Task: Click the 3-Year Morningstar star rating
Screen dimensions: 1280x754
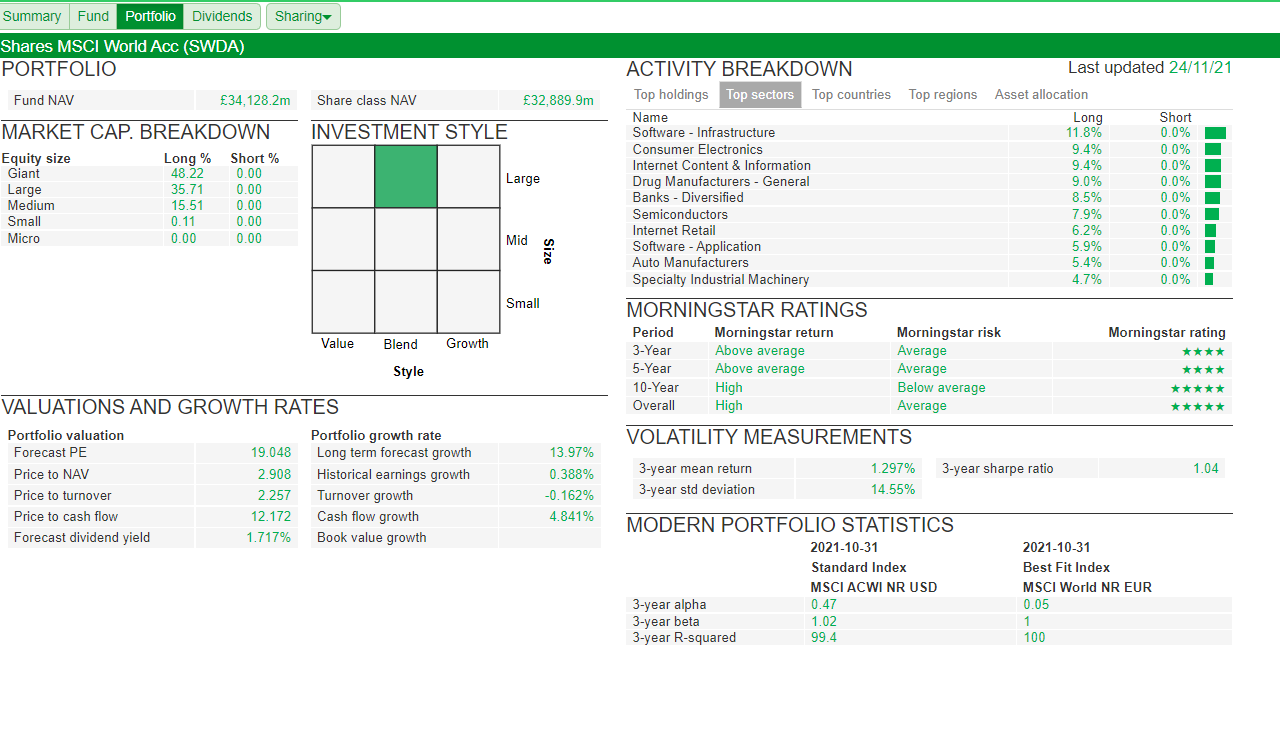Action: (x=1203, y=351)
